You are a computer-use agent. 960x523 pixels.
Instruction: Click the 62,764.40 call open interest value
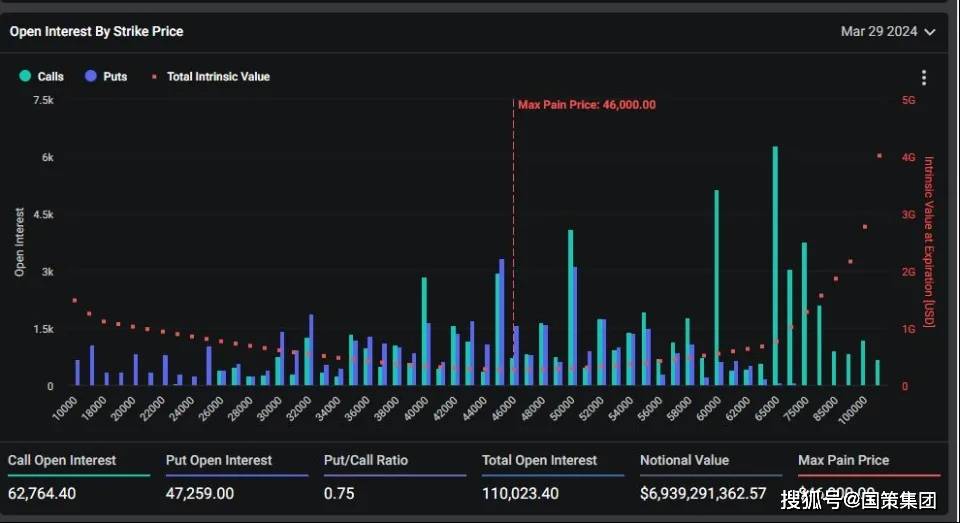tap(42, 494)
